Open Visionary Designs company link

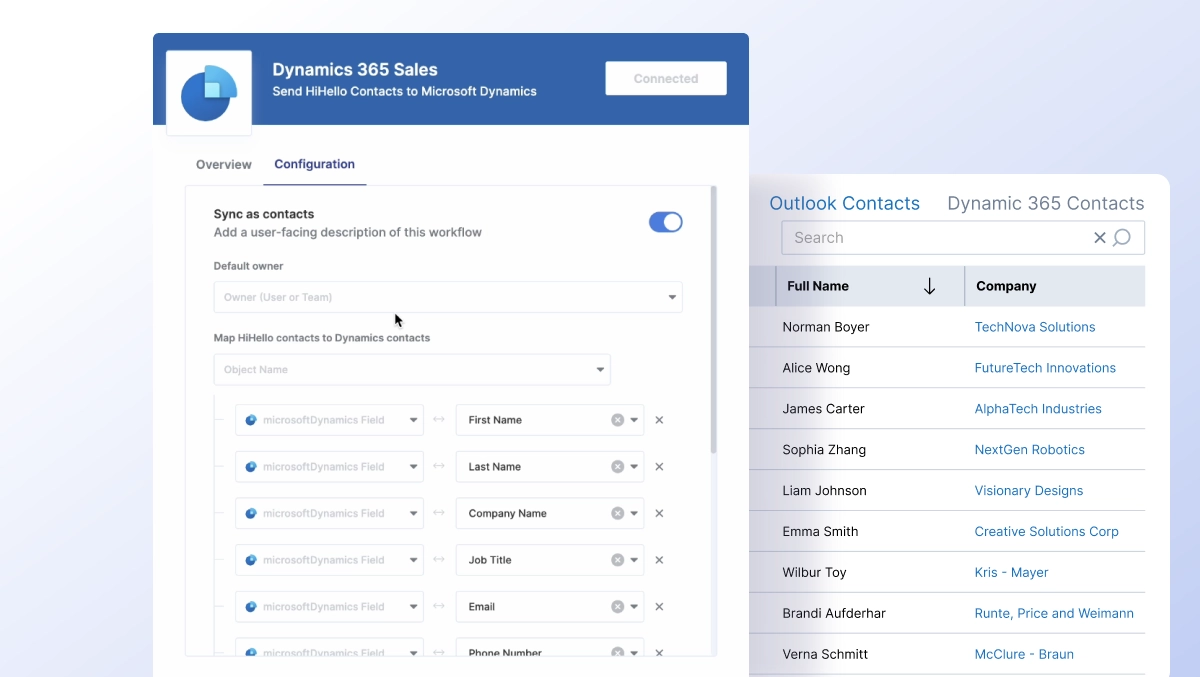pyautogui.click(x=1029, y=491)
